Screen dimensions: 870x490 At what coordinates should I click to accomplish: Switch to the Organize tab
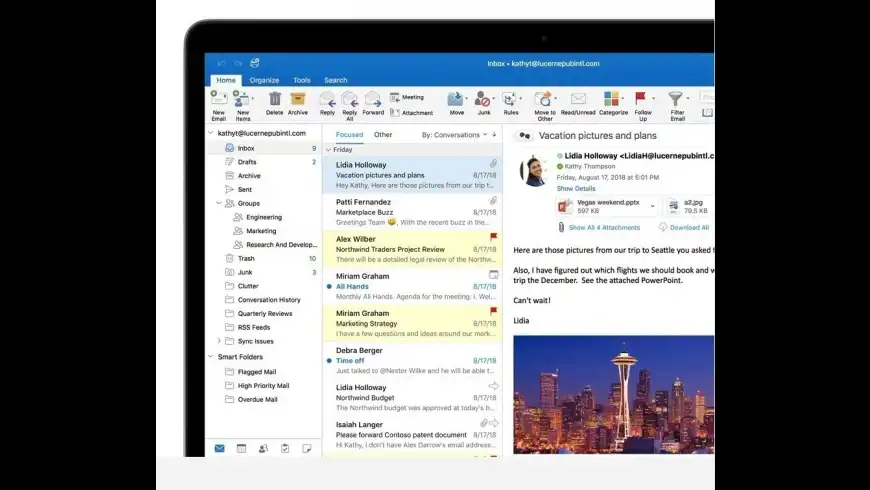pyautogui.click(x=264, y=80)
